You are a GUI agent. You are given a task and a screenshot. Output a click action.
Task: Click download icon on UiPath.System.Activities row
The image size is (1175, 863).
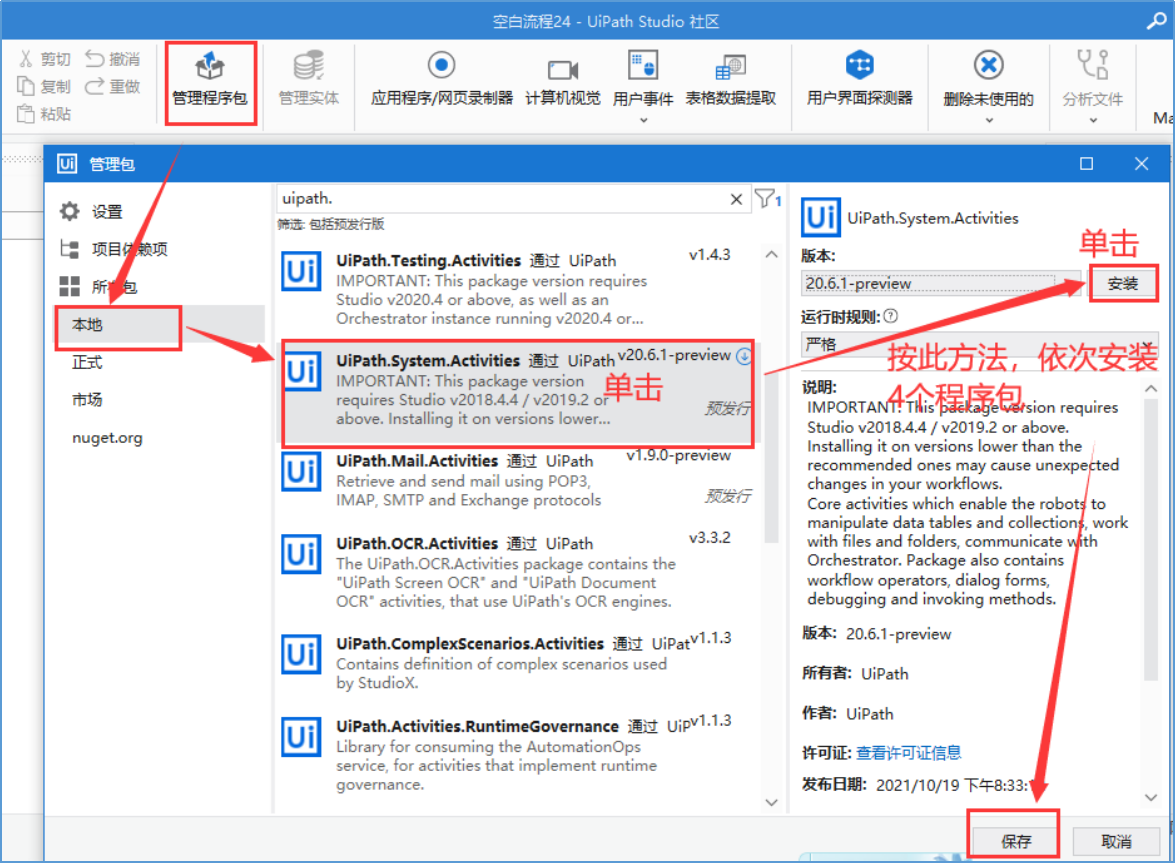744,356
